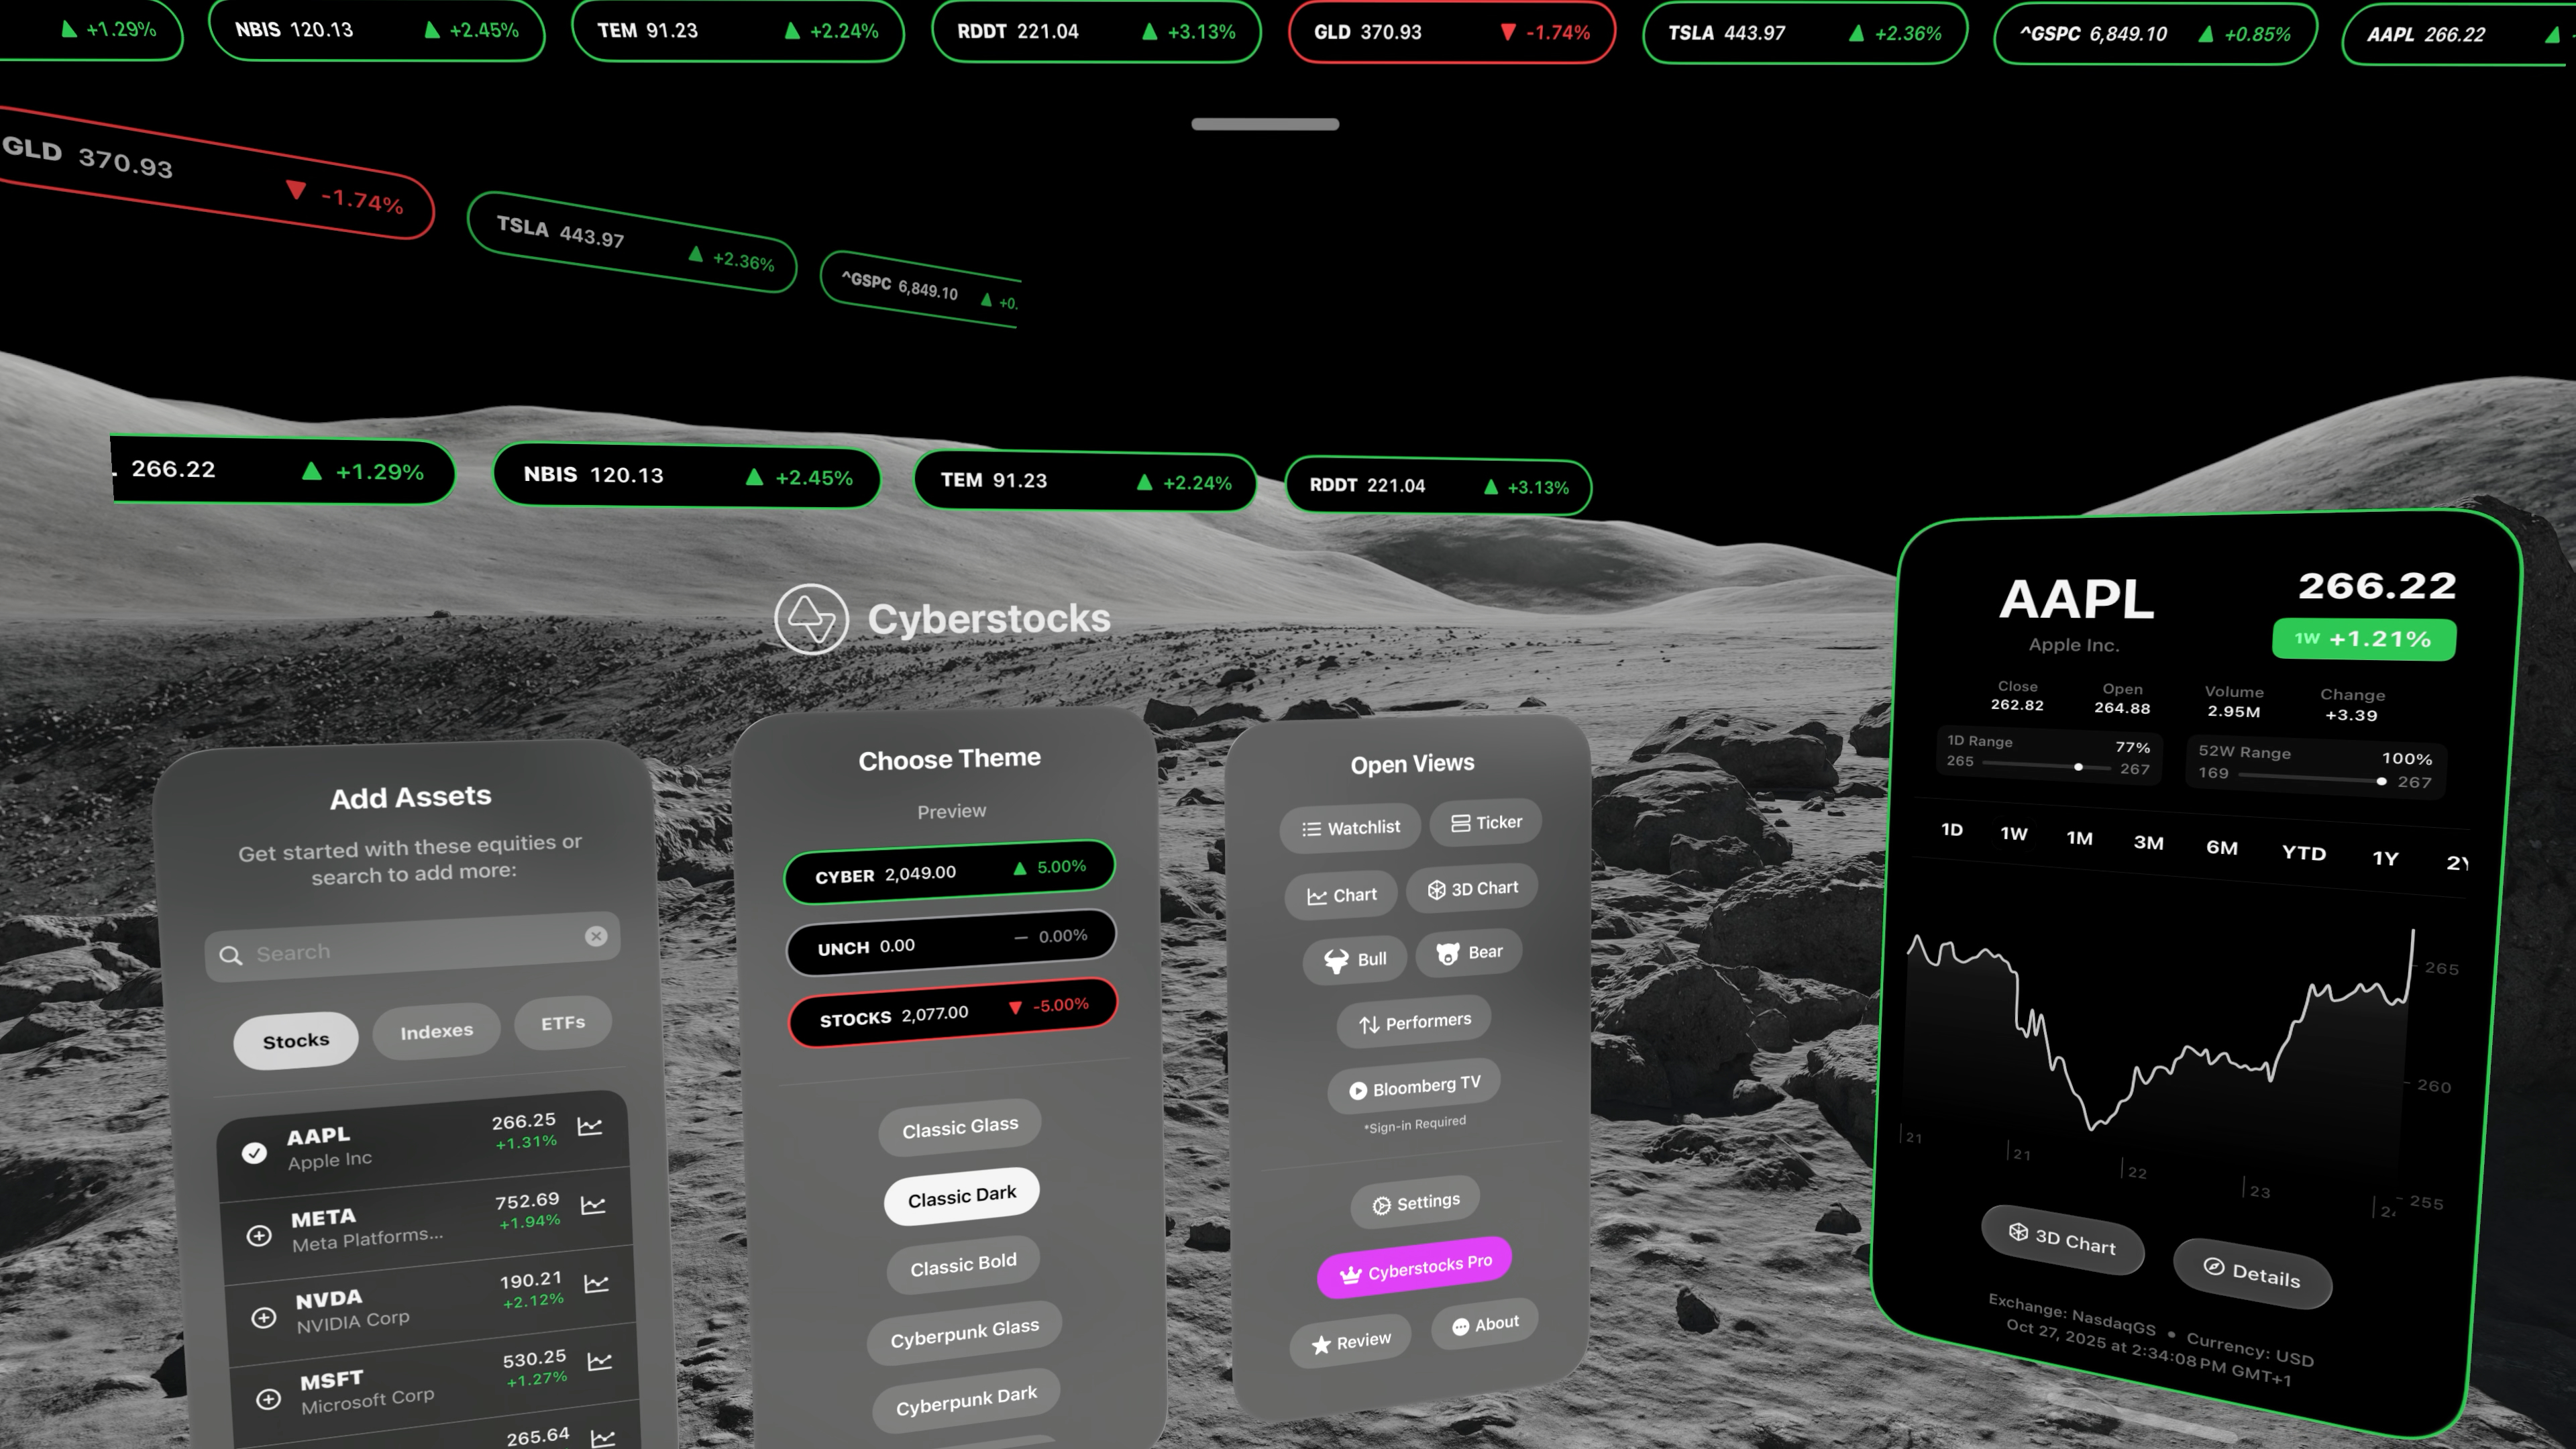Image resolution: width=2576 pixels, height=1449 pixels.
Task: Choose the Cyberpunk Dark theme
Action: 966,1400
